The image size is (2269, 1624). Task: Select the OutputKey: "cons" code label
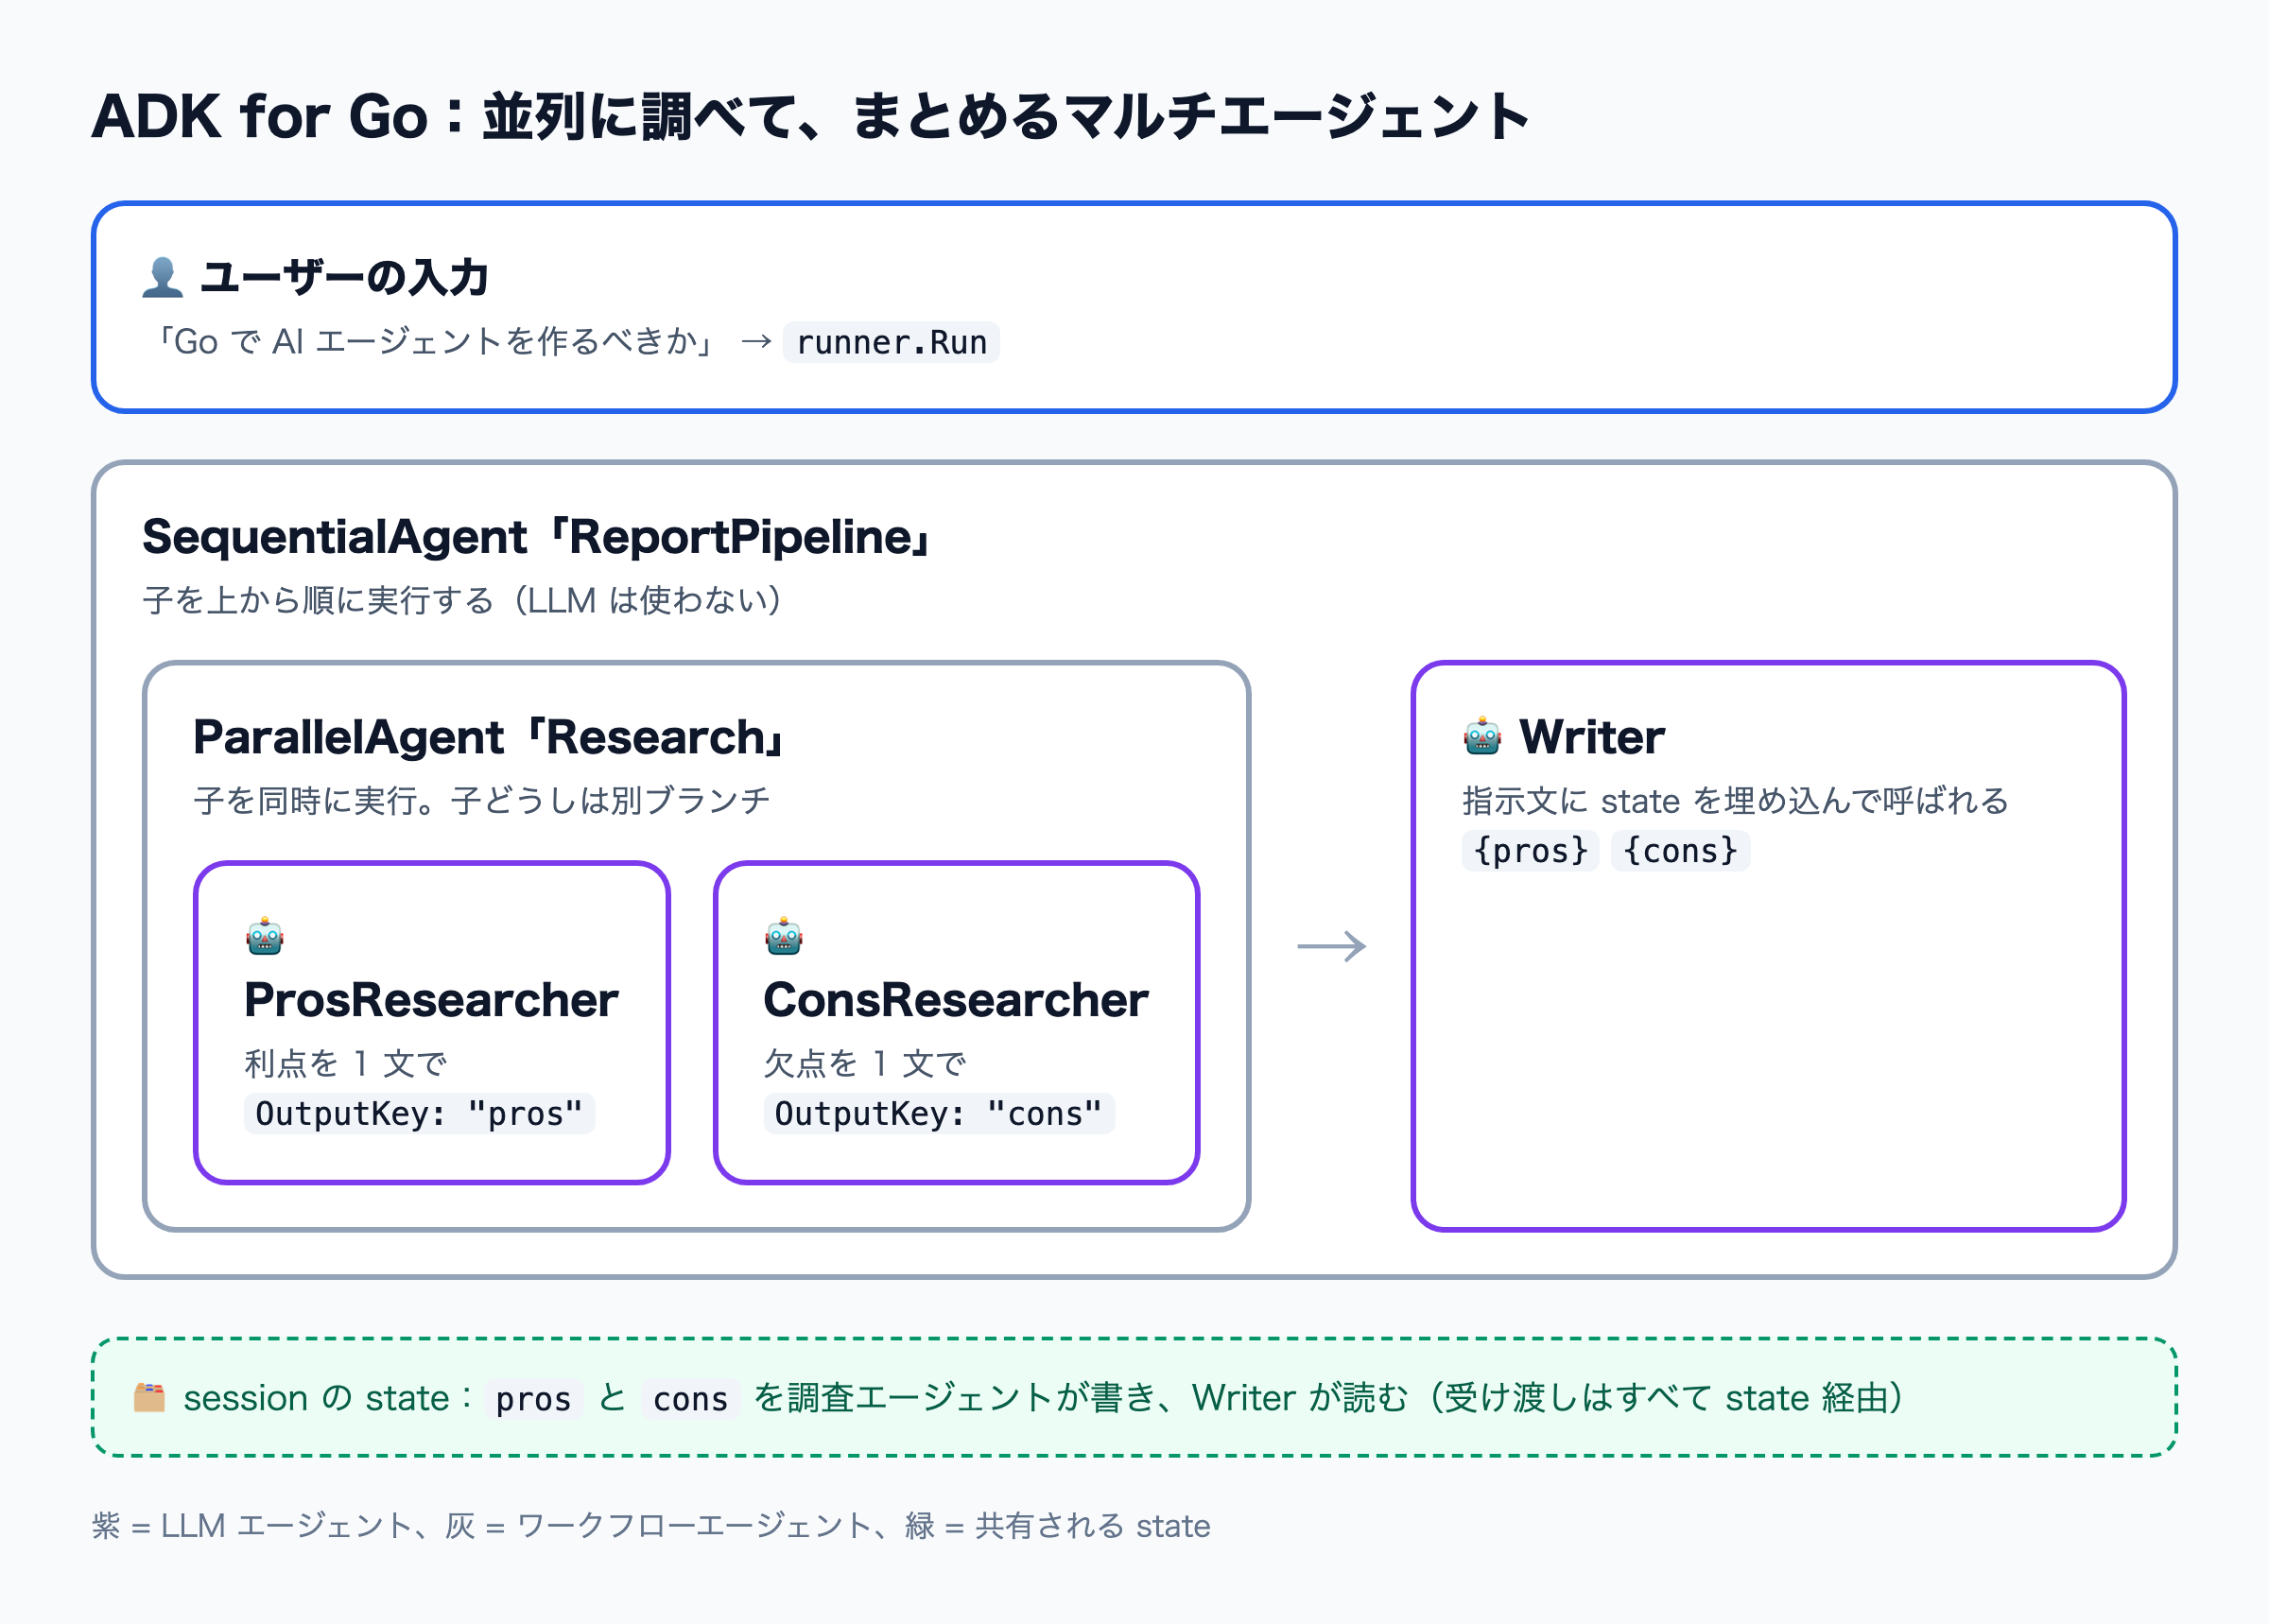click(x=939, y=1113)
